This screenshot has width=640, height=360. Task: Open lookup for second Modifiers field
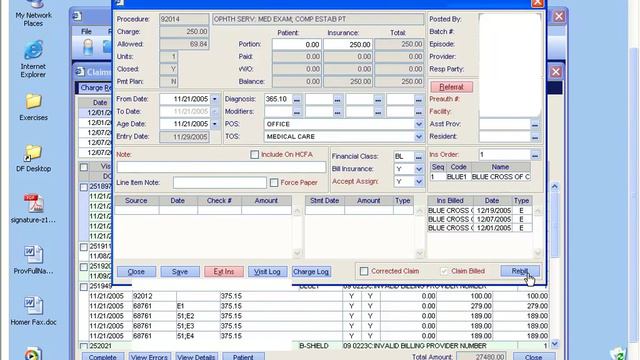pos(337,112)
